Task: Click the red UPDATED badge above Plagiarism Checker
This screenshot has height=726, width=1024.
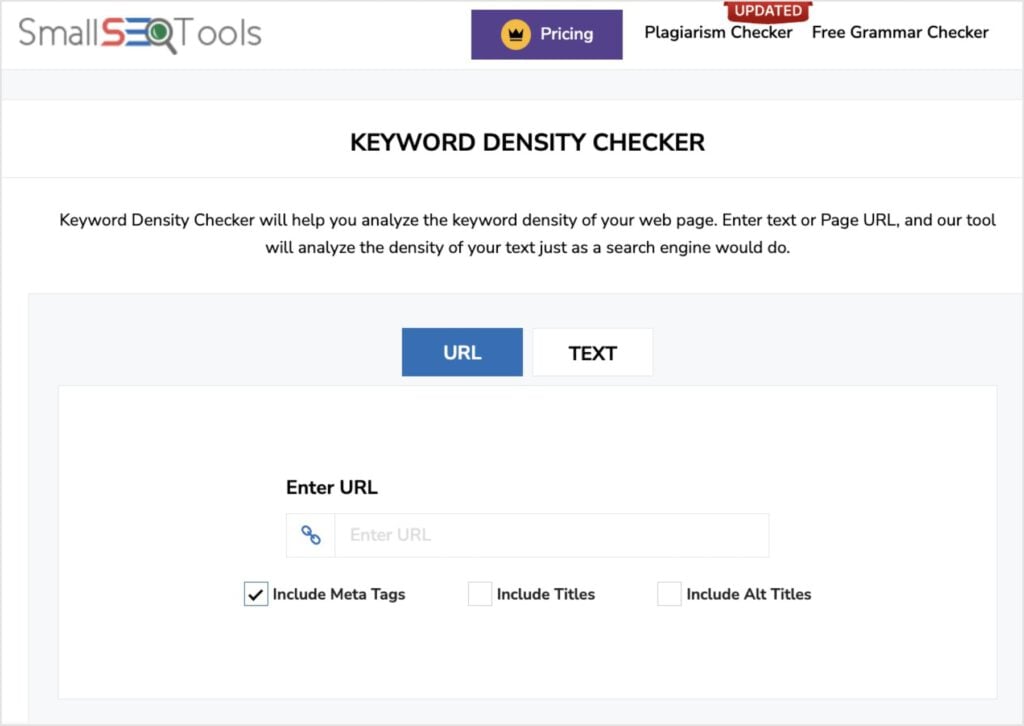Action: click(767, 11)
